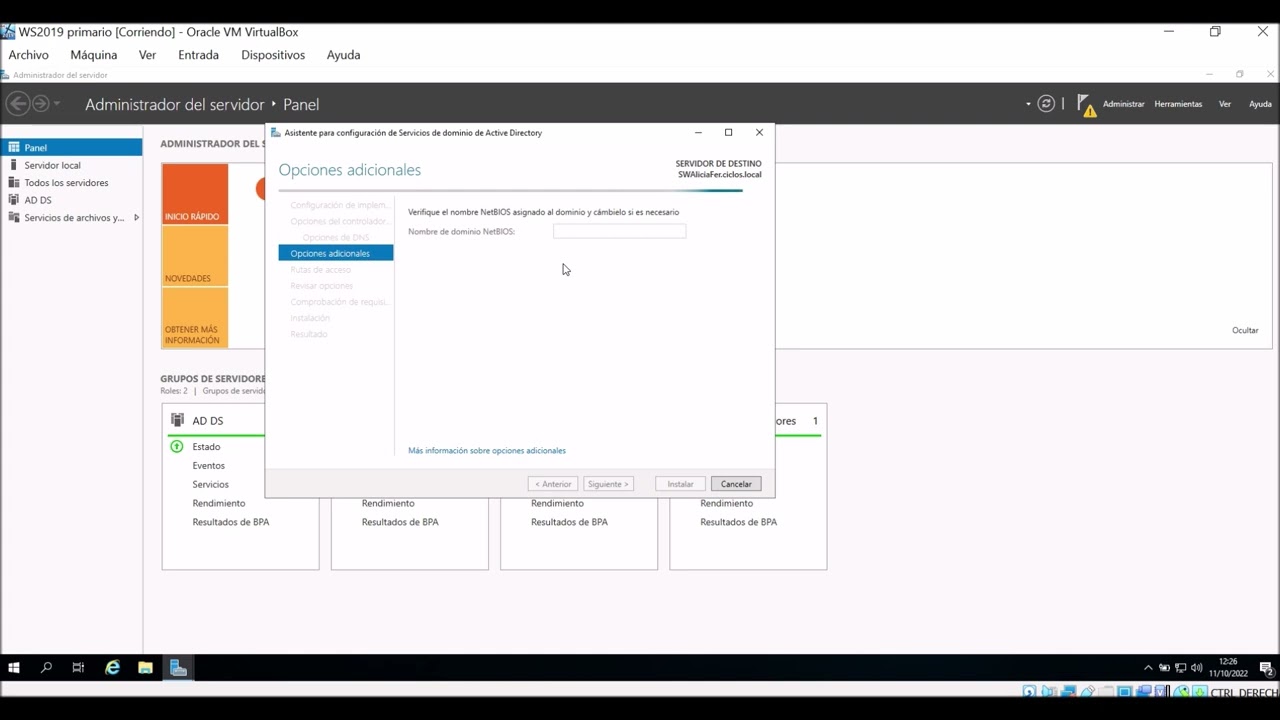Viewport: 1280px width, 720px height.
Task: Click Server Manager taskbar icon
Action: click(x=178, y=667)
